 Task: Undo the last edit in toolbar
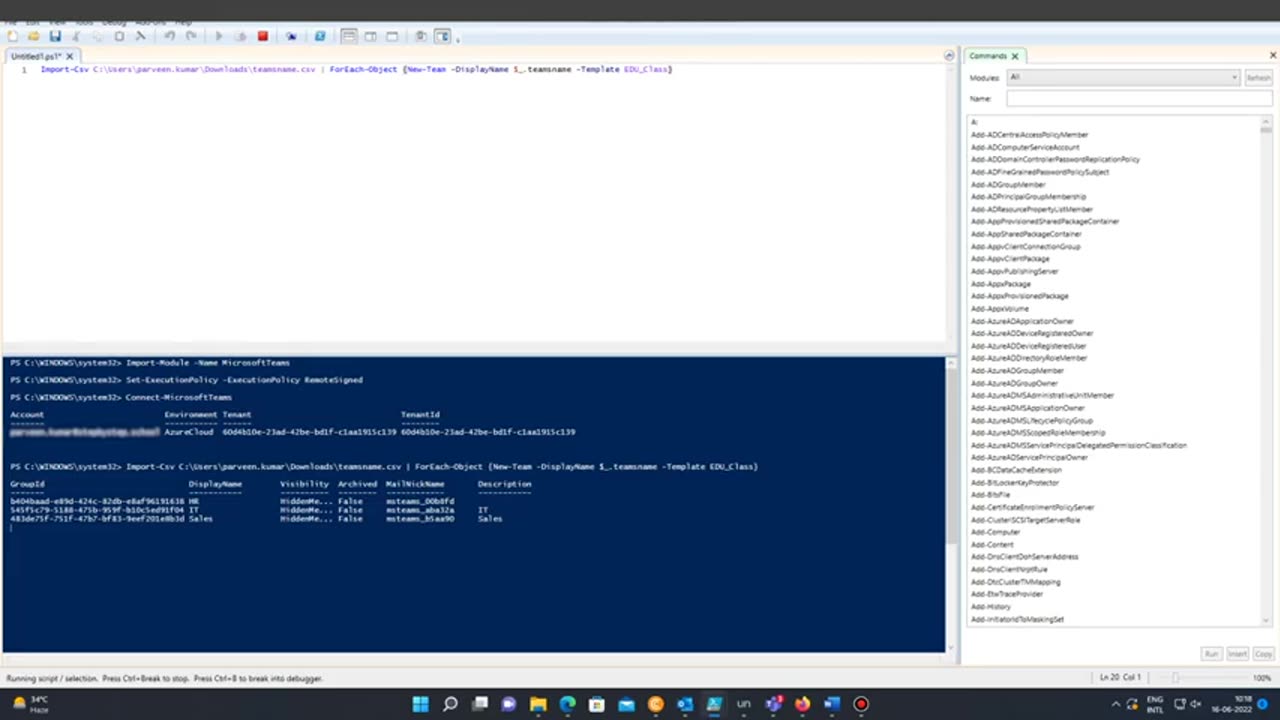pos(169,36)
